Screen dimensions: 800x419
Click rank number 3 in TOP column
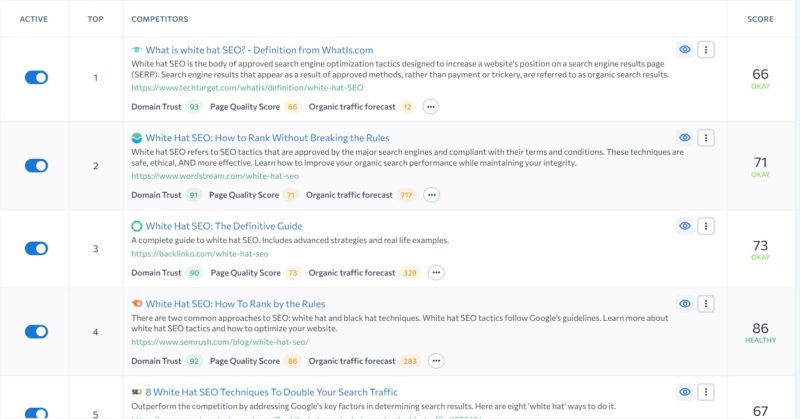pyautogui.click(x=95, y=249)
